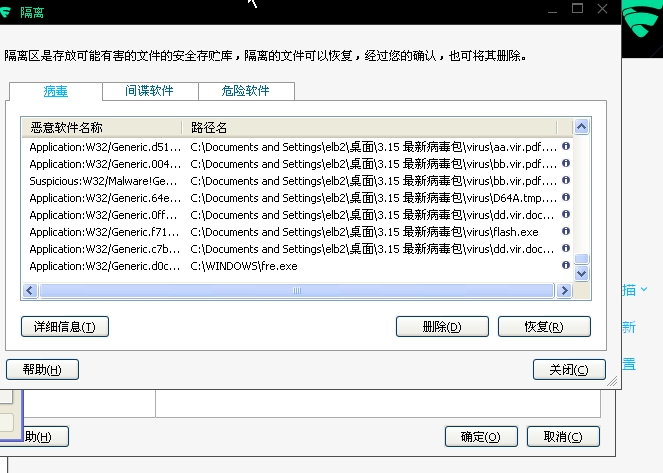
Task: Click the horizontal scrollbar right arrow
Action: tap(565, 291)
